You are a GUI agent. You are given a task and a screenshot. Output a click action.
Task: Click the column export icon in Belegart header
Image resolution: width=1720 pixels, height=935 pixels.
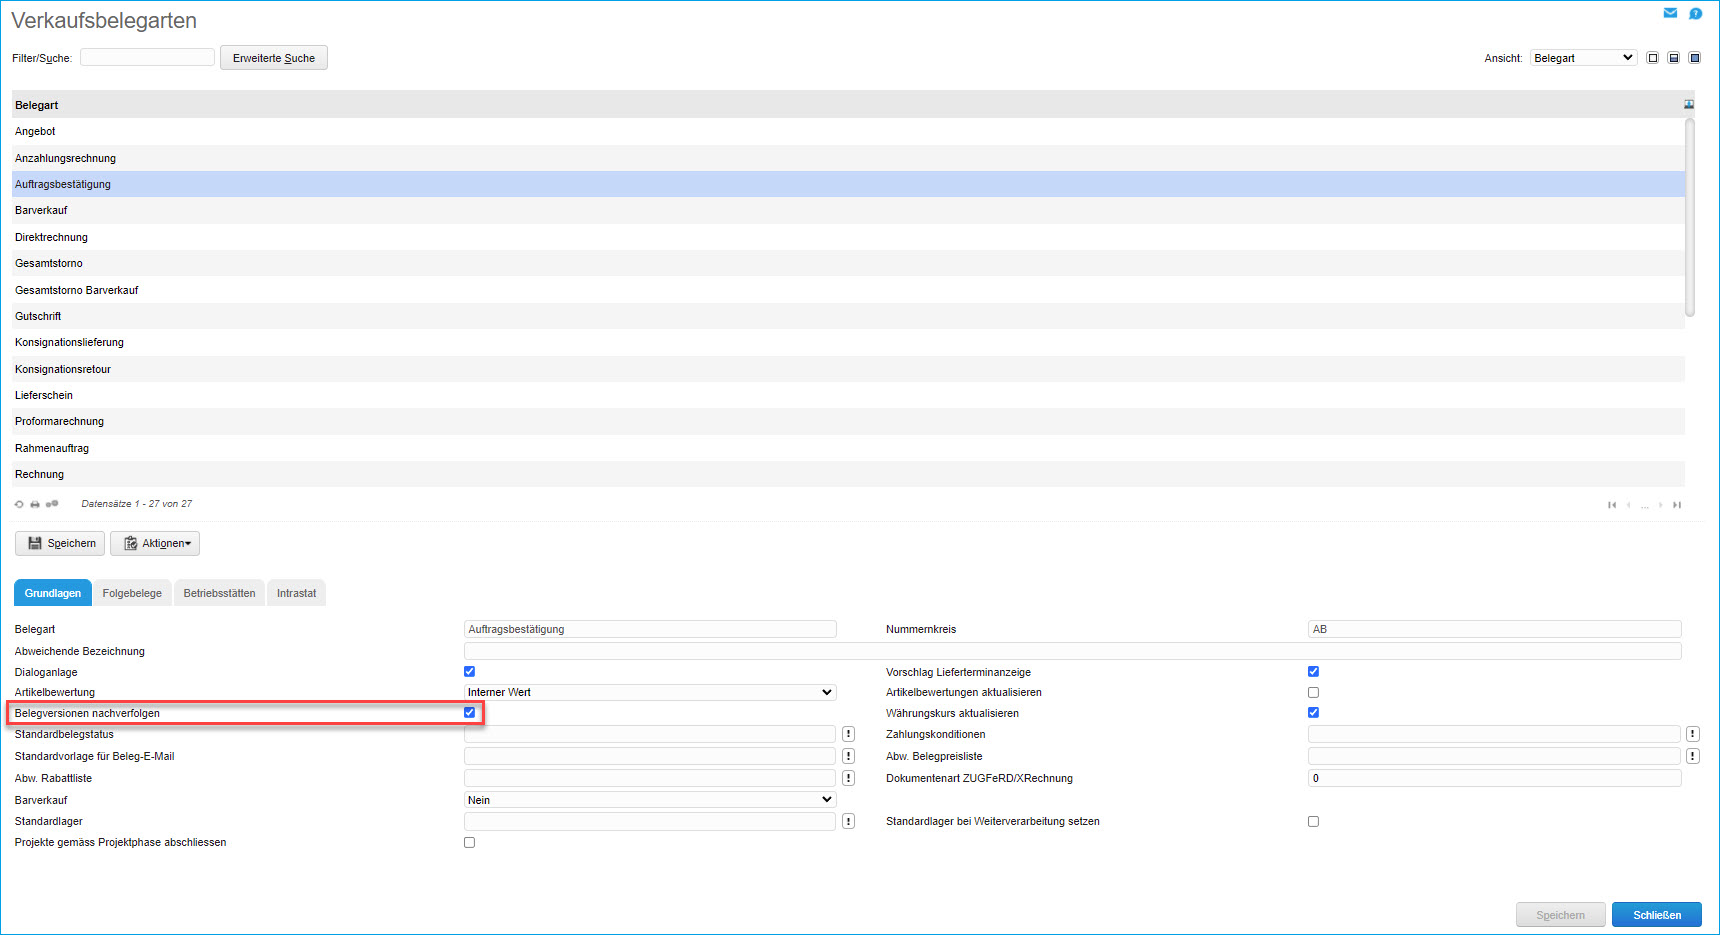1689,105
